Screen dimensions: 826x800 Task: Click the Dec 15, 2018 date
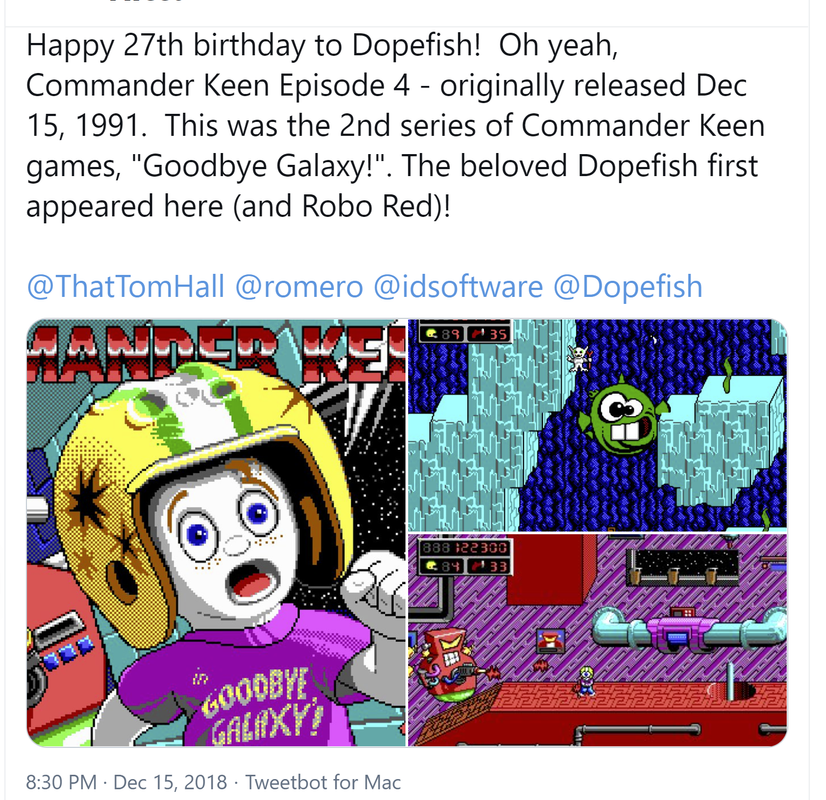click(170, 782)
